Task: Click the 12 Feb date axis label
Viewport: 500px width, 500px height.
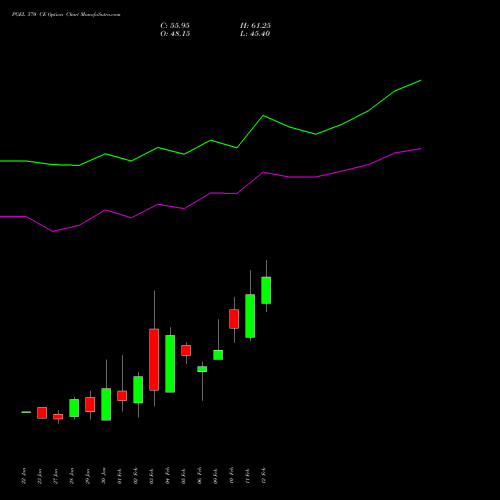Action: pyautogui.click(x=264, y=475)
